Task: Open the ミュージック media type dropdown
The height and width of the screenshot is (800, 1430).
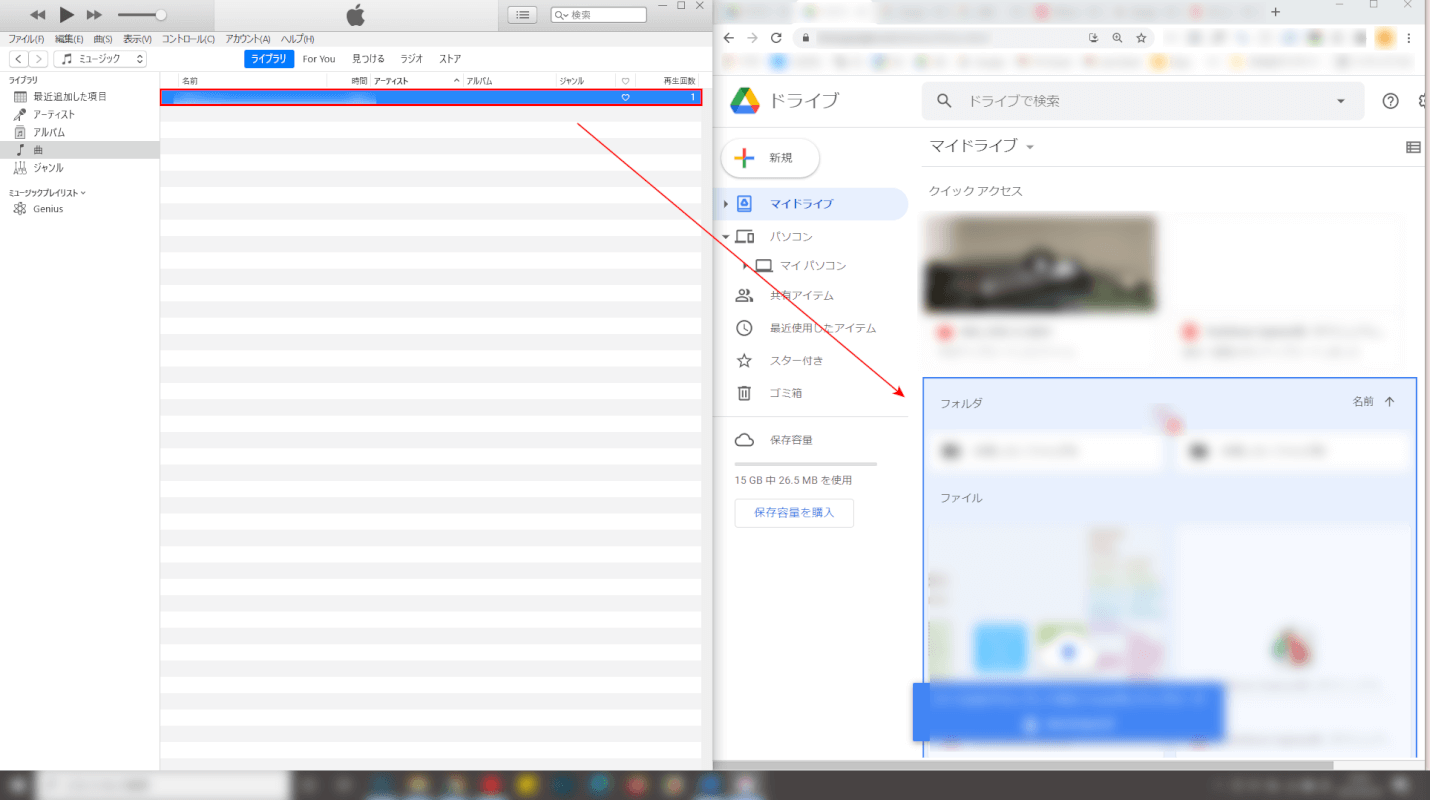Action: coord(100,59)
